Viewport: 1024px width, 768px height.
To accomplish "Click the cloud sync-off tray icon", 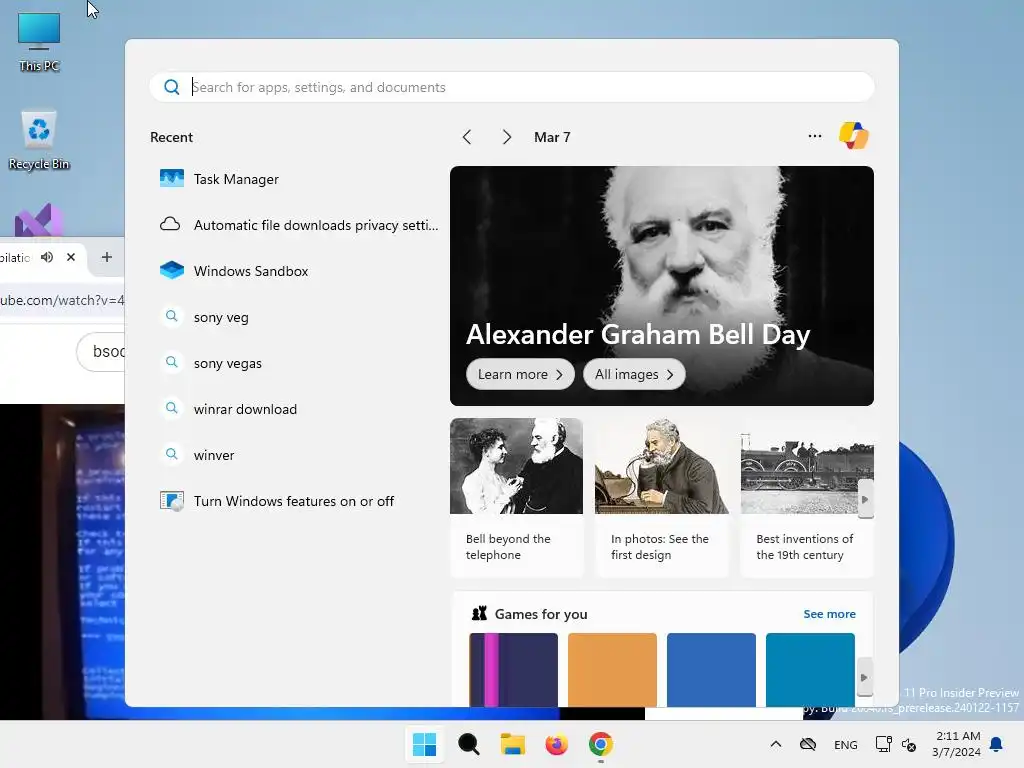I will click(x=808, y=744).
